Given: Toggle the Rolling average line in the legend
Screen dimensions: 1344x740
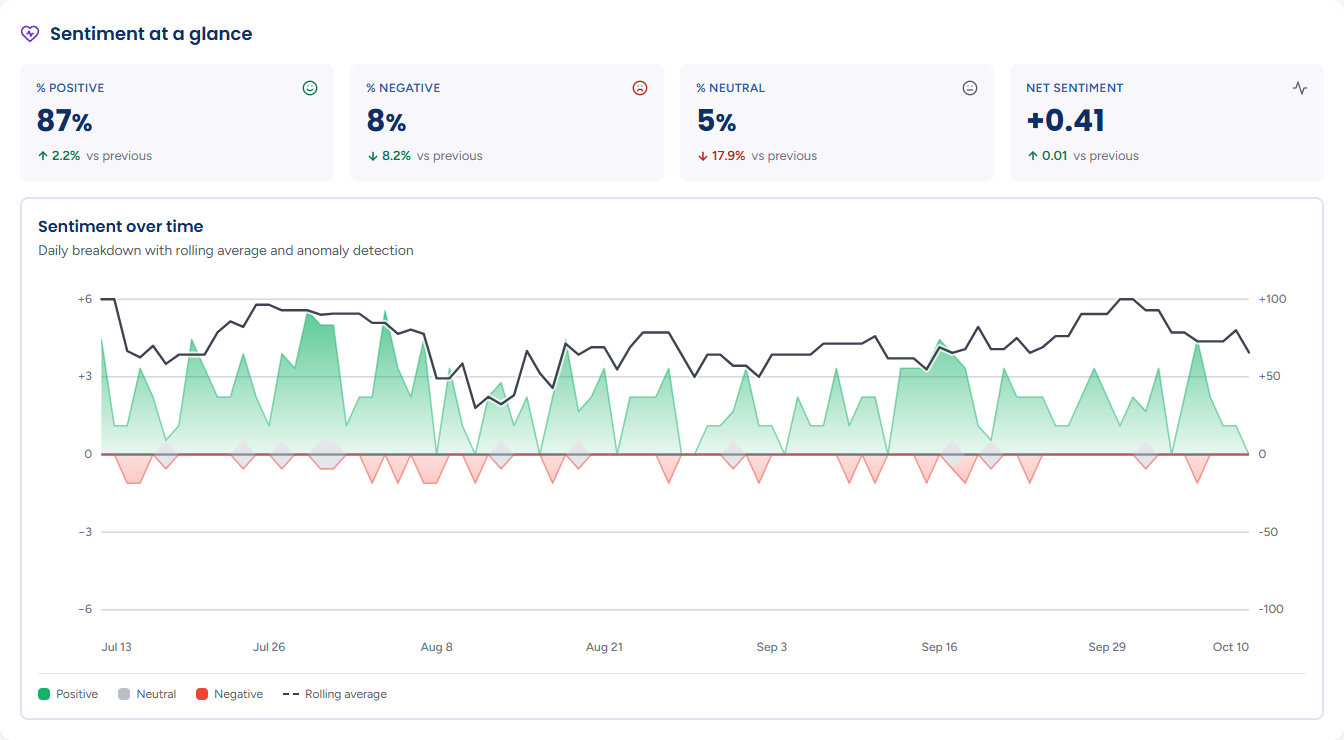Looking at the screenshot, I should [335, 694].
